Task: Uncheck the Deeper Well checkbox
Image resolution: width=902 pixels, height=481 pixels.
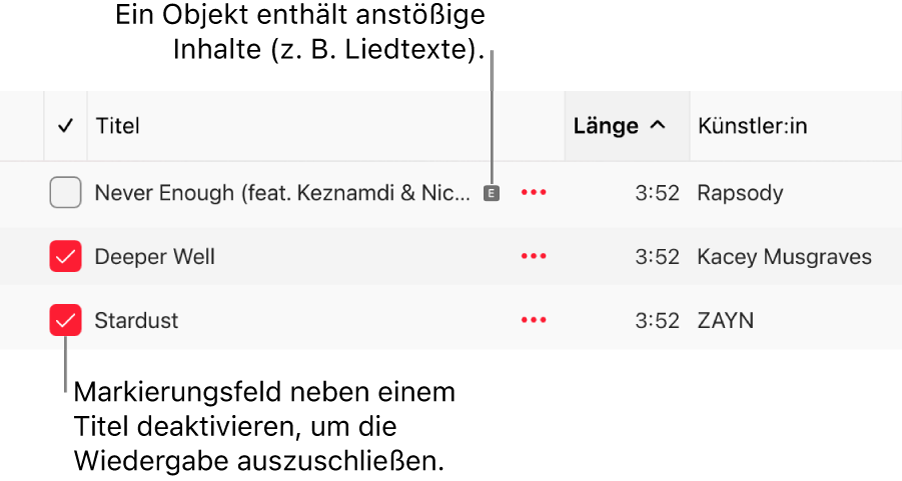Action: pos(65,257)
